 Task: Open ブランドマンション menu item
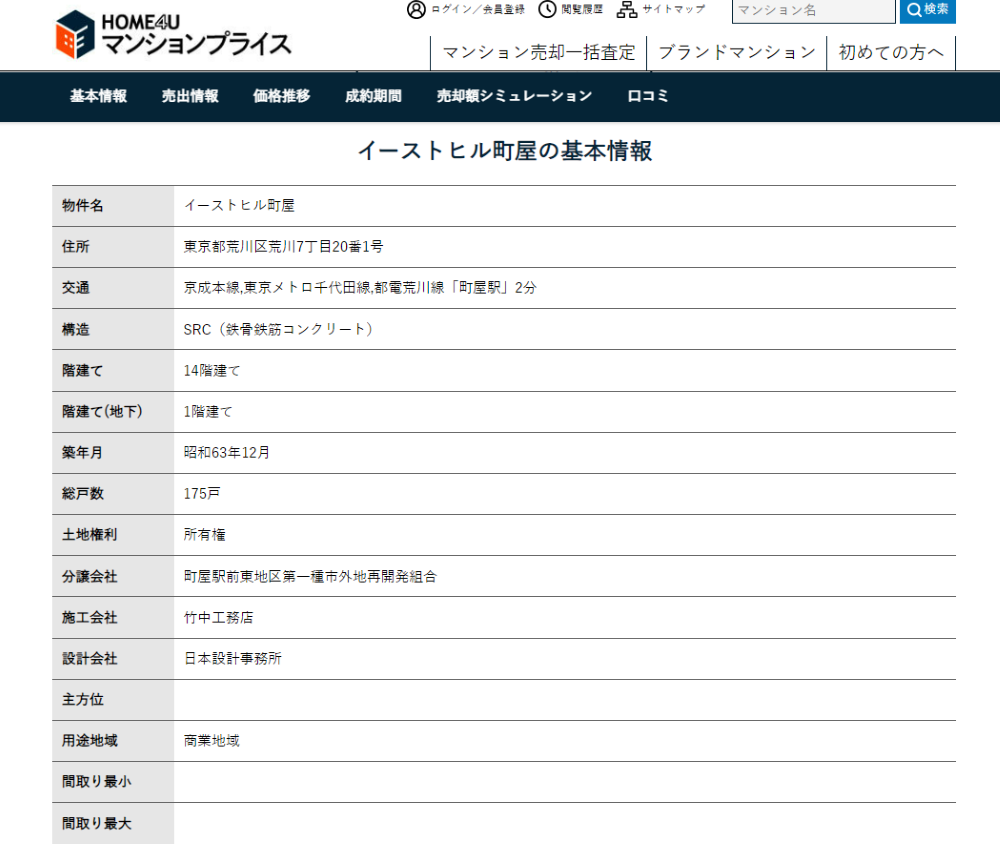point(737,52)
